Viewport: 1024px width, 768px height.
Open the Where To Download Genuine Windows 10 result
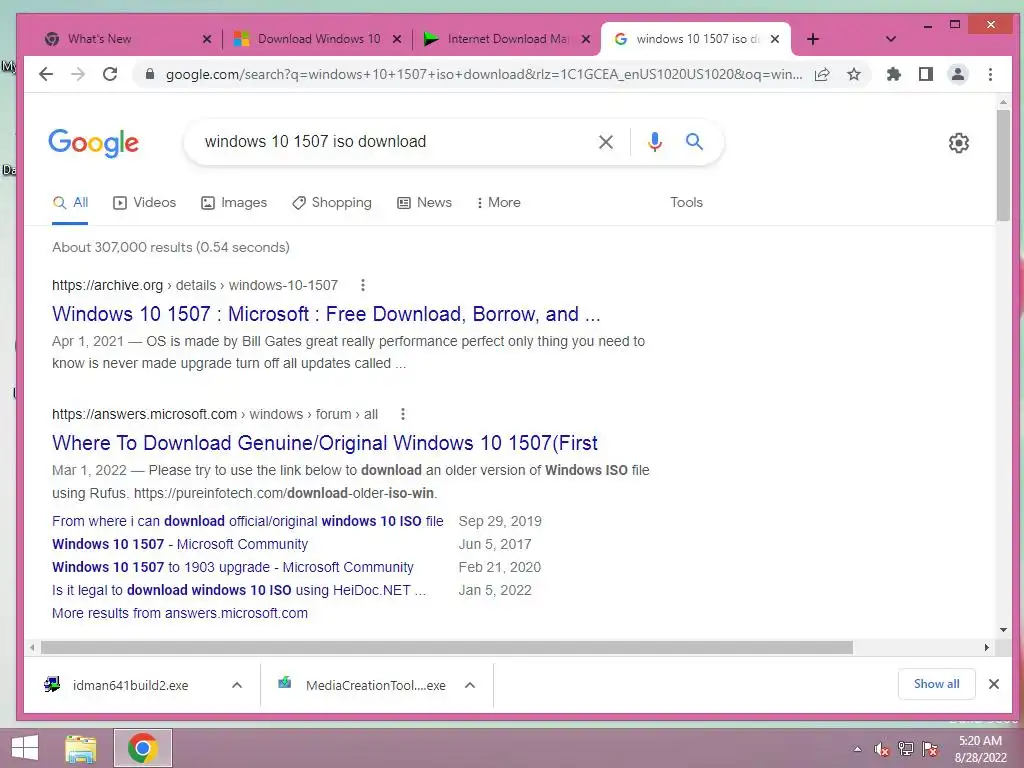(325, 443)
